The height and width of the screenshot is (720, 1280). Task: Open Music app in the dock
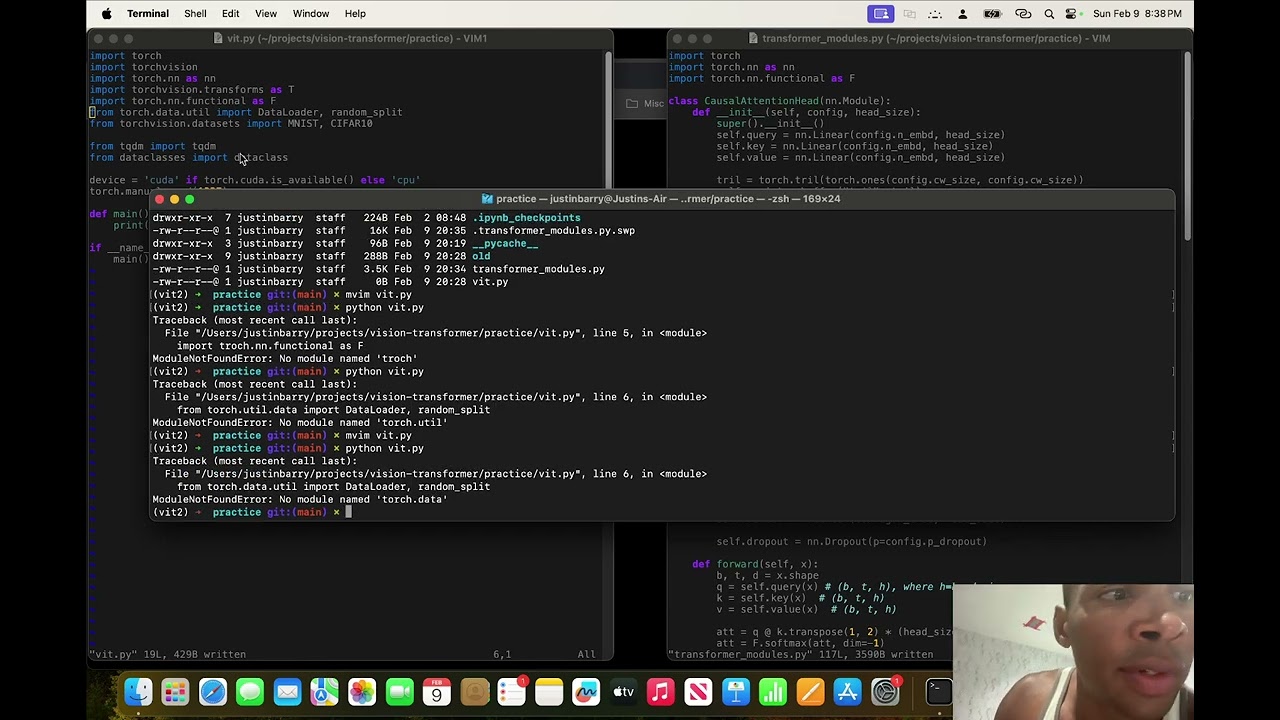[x=660, y=691]
